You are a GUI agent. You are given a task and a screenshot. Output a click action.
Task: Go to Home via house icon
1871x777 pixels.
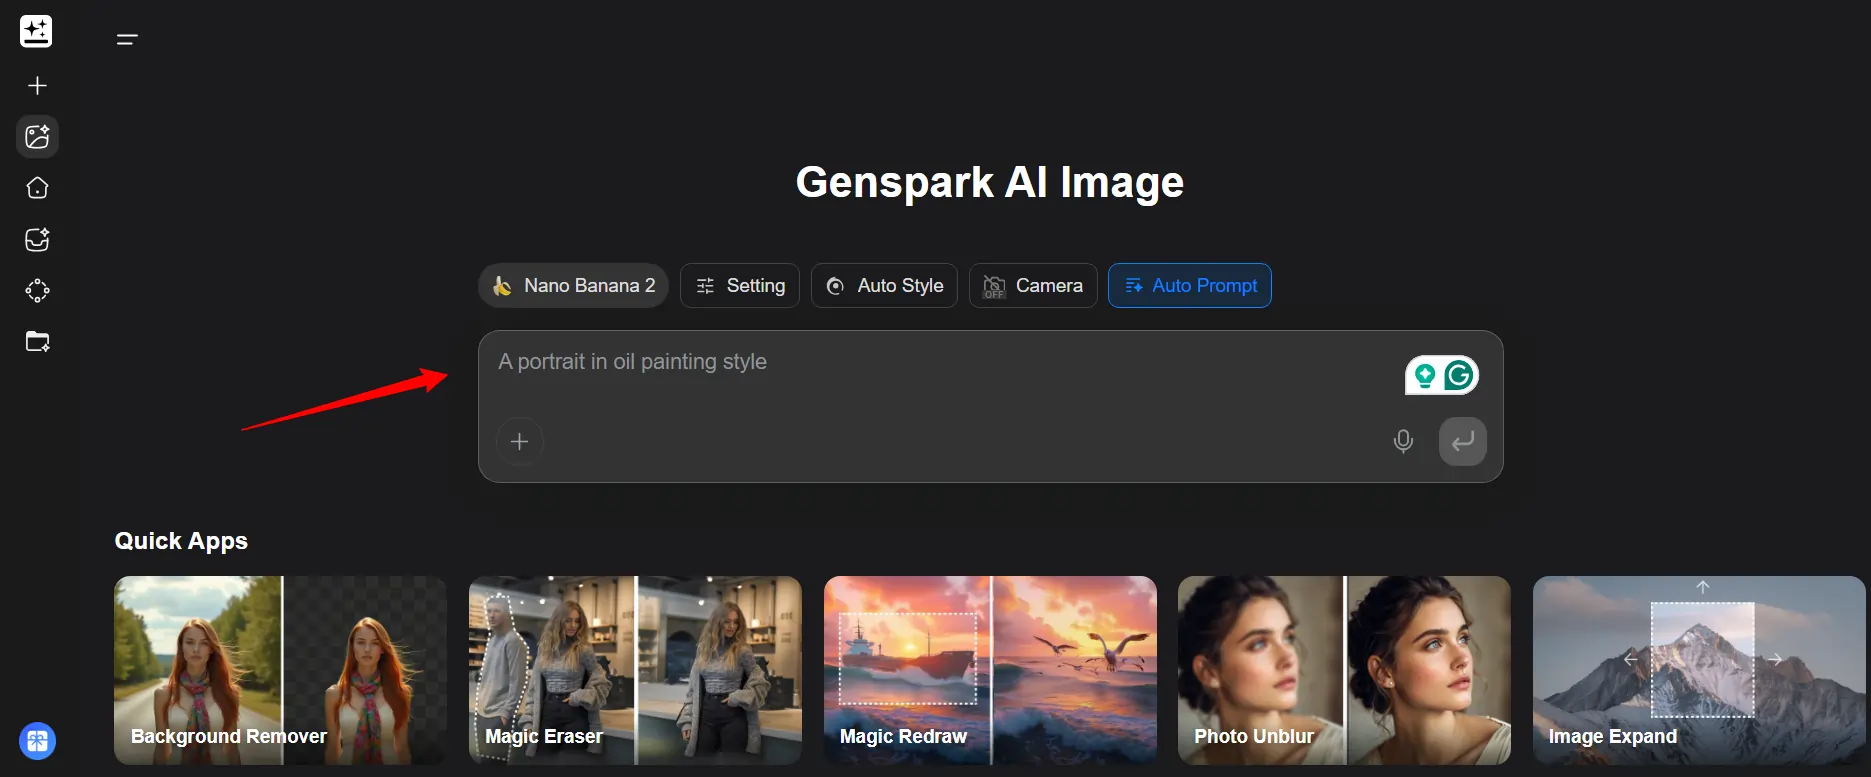pyautogui.click(x=37, y=188)
